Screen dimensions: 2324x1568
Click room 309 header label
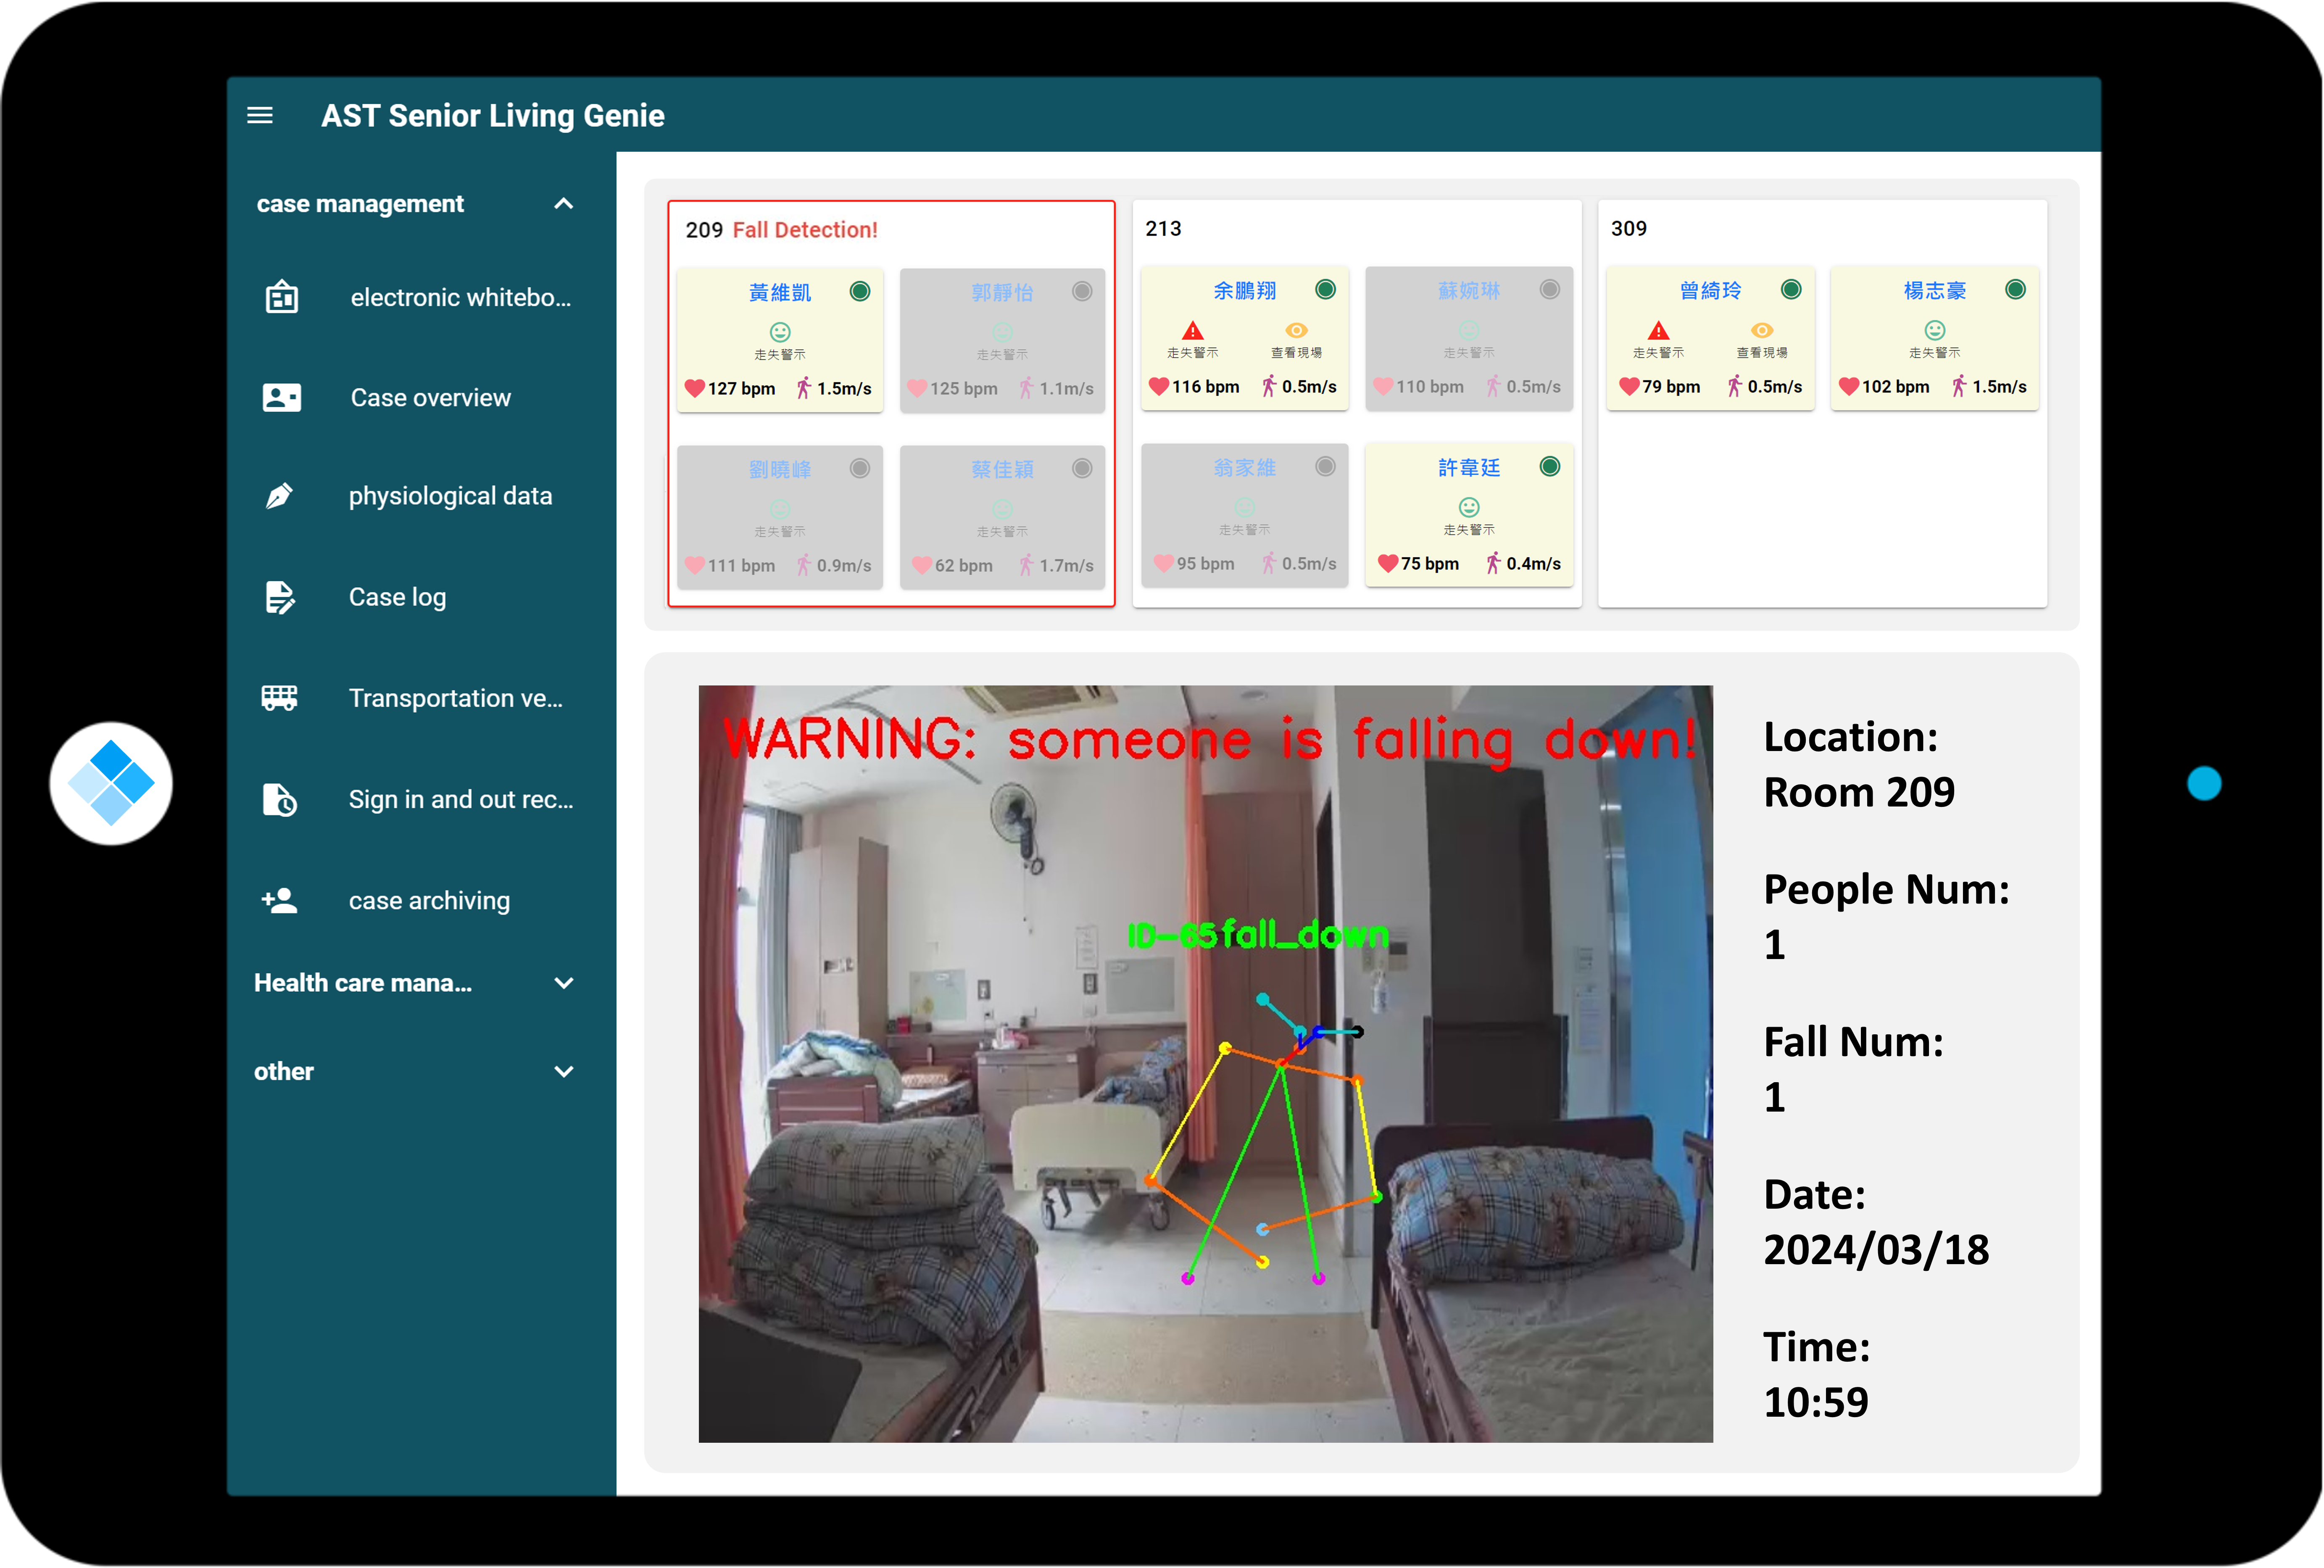point(1629,228)
